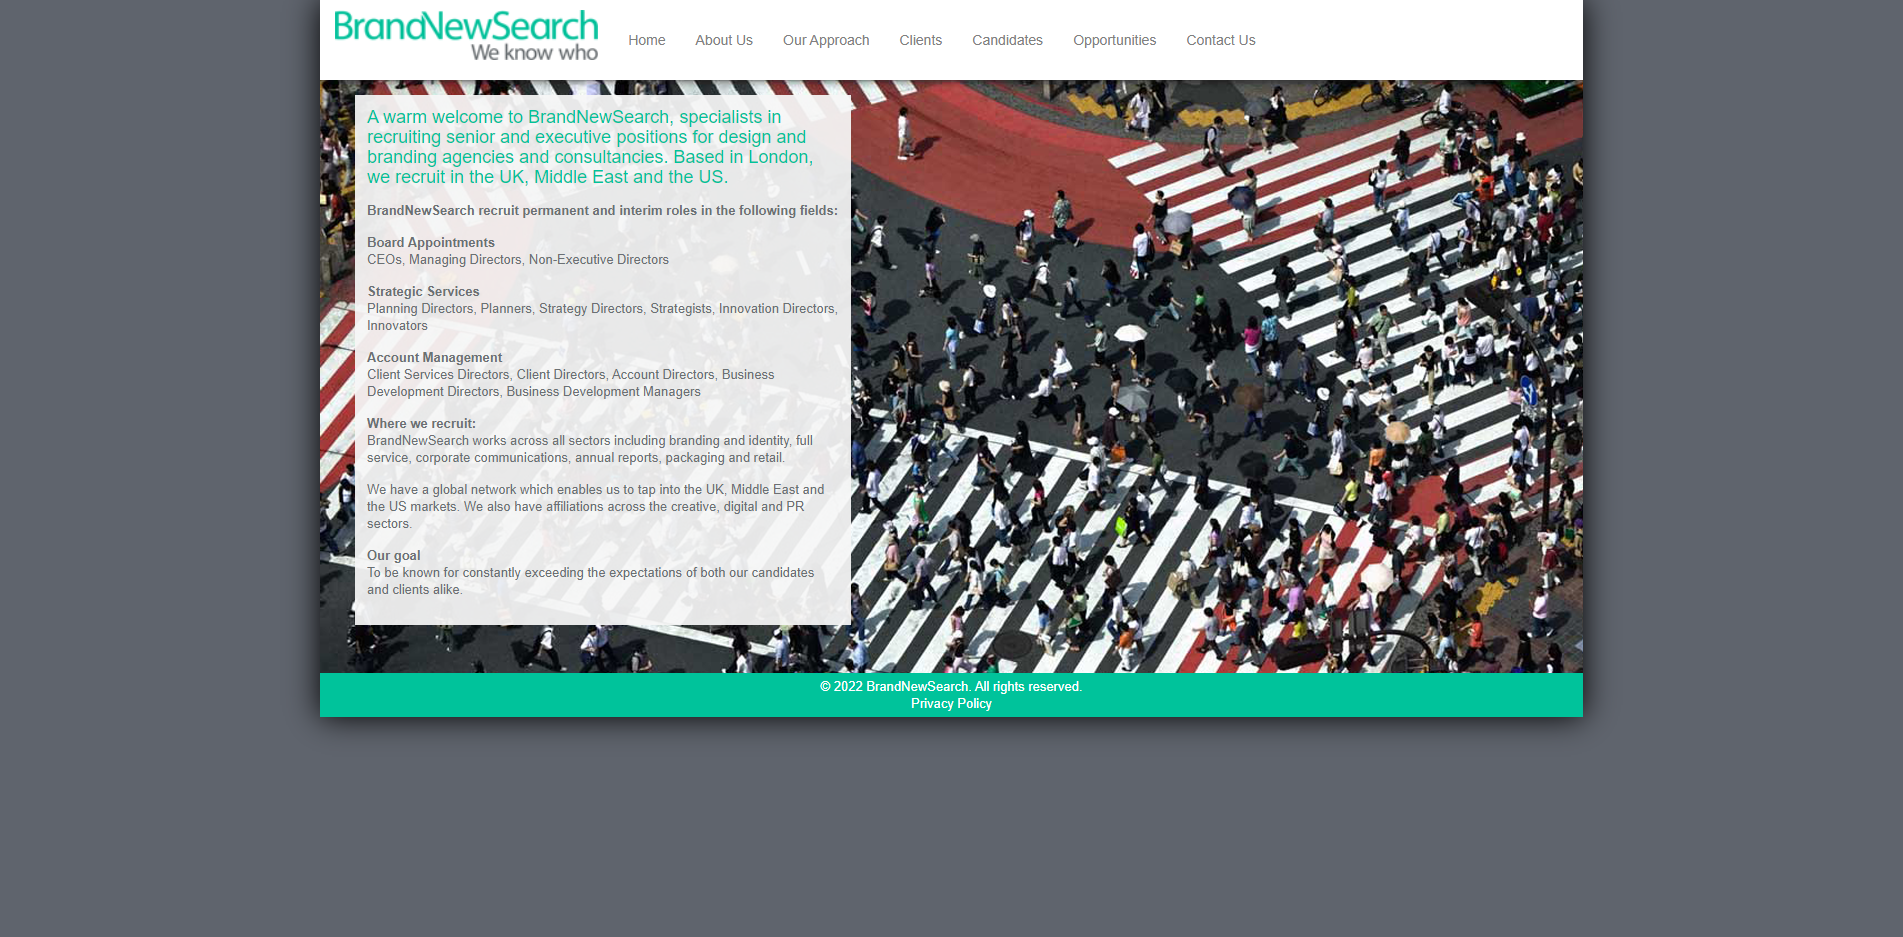Click the 'CEOs, Managing Directors' text line
Image resolution: width=1903 pixels, height=937 pixels.
point(517,260)
